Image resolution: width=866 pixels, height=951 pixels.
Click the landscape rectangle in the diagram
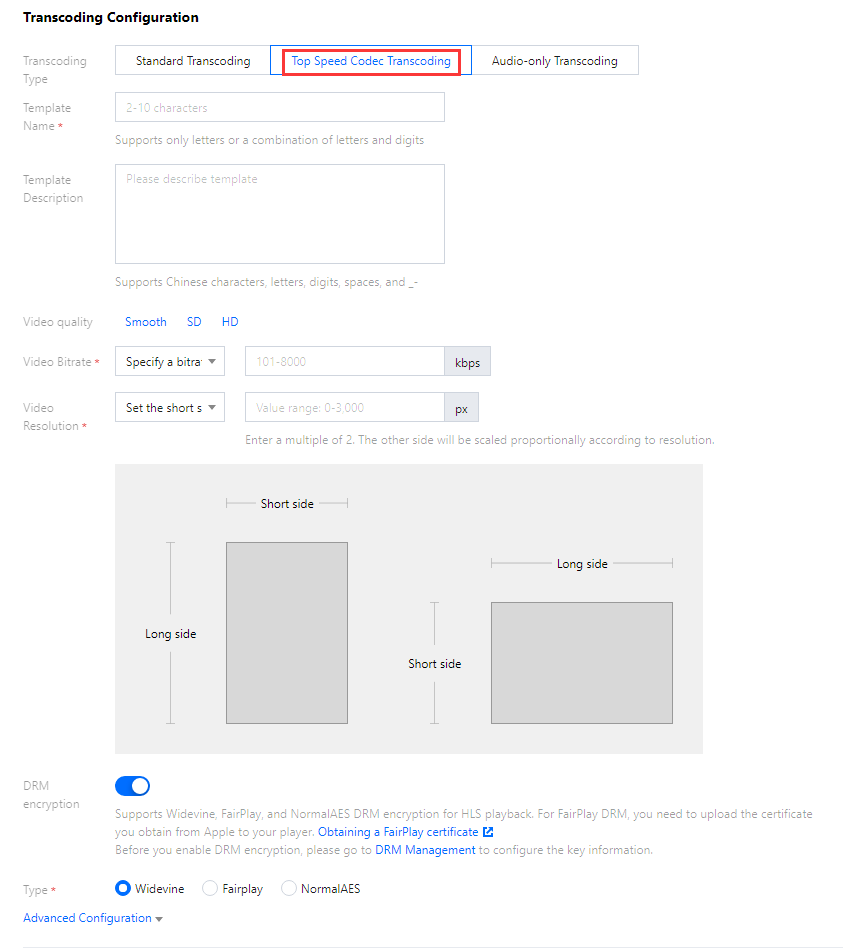point(582,663)
